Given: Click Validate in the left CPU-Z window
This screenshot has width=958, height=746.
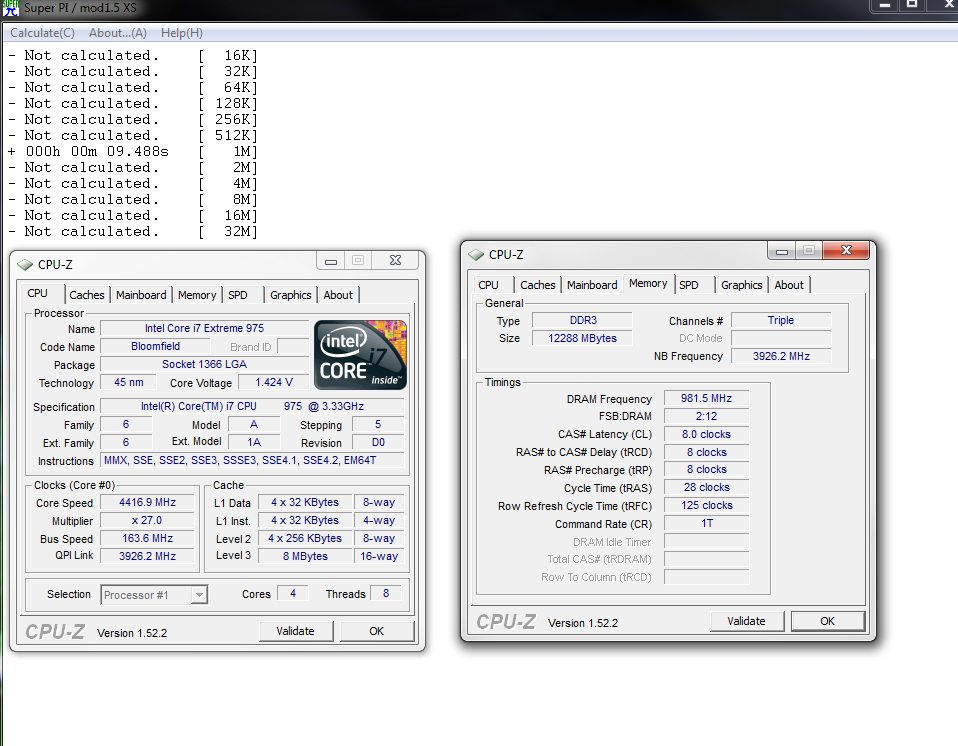Looking at the screenshot, I should pyautogui.click(x=296, y=631).
